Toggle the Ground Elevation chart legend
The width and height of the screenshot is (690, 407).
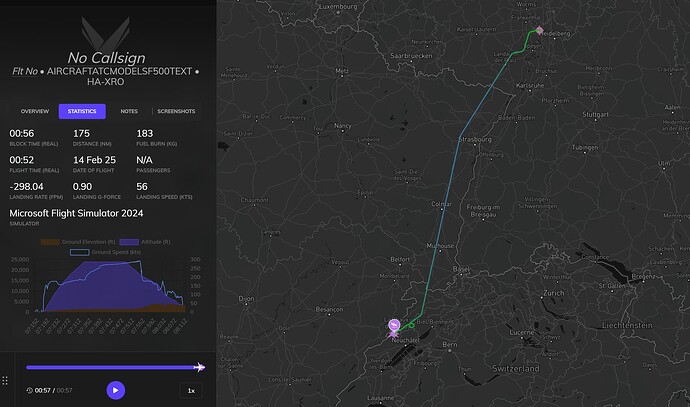77,242
